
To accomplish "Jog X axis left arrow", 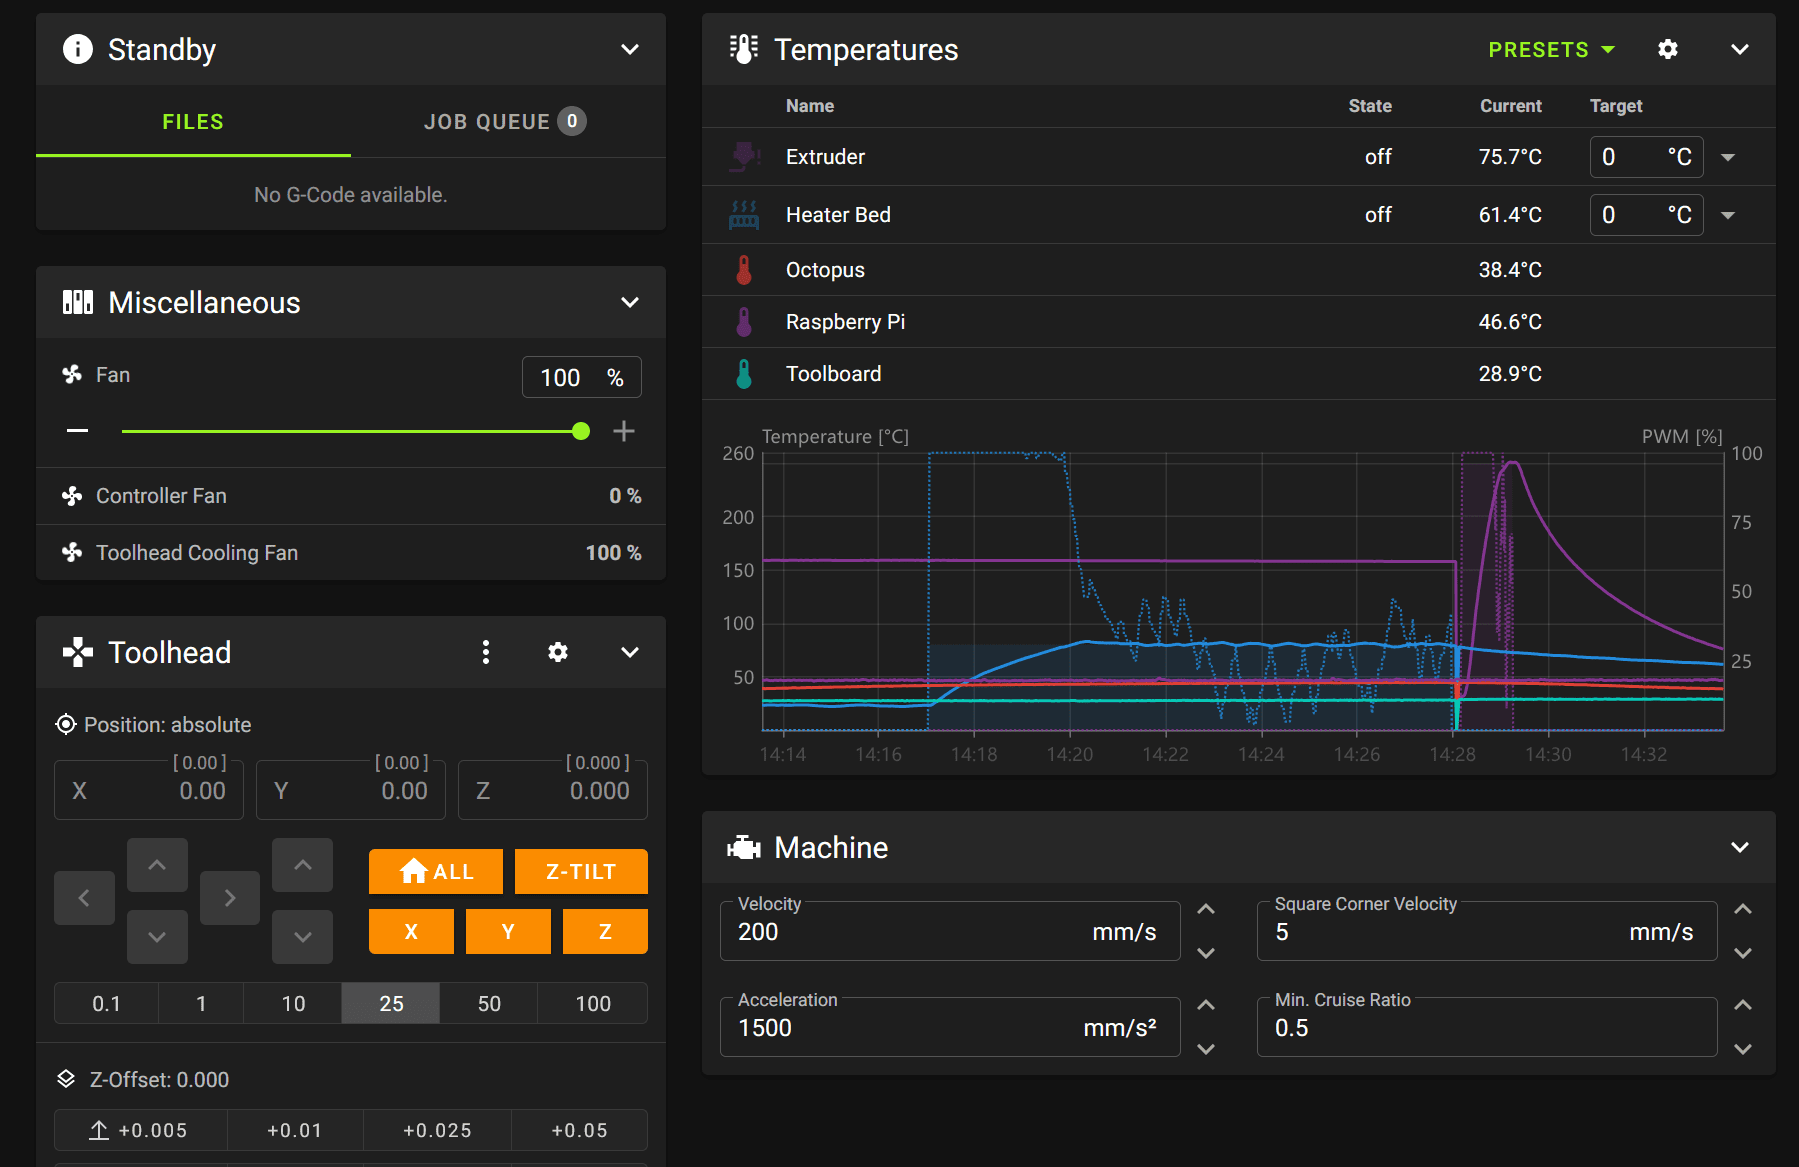I will point(84,898).
